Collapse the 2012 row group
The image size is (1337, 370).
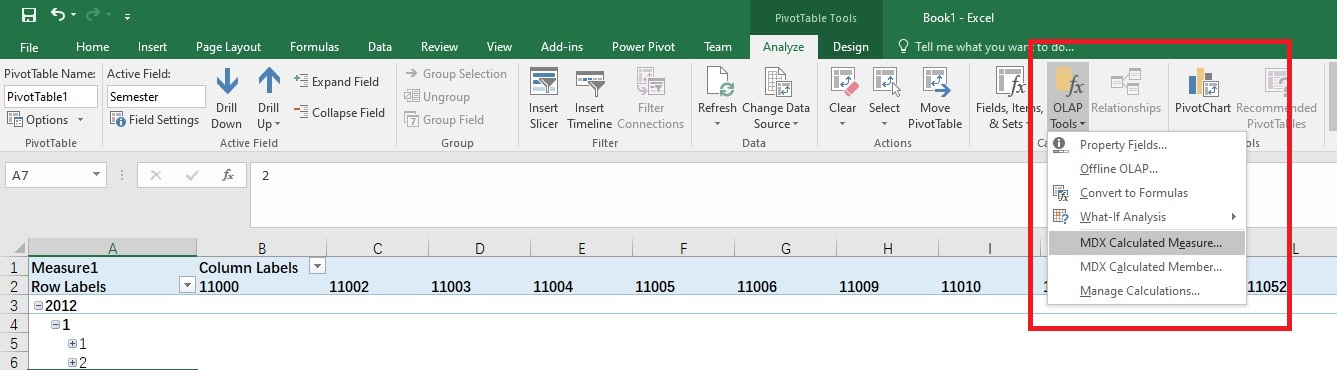38,306
